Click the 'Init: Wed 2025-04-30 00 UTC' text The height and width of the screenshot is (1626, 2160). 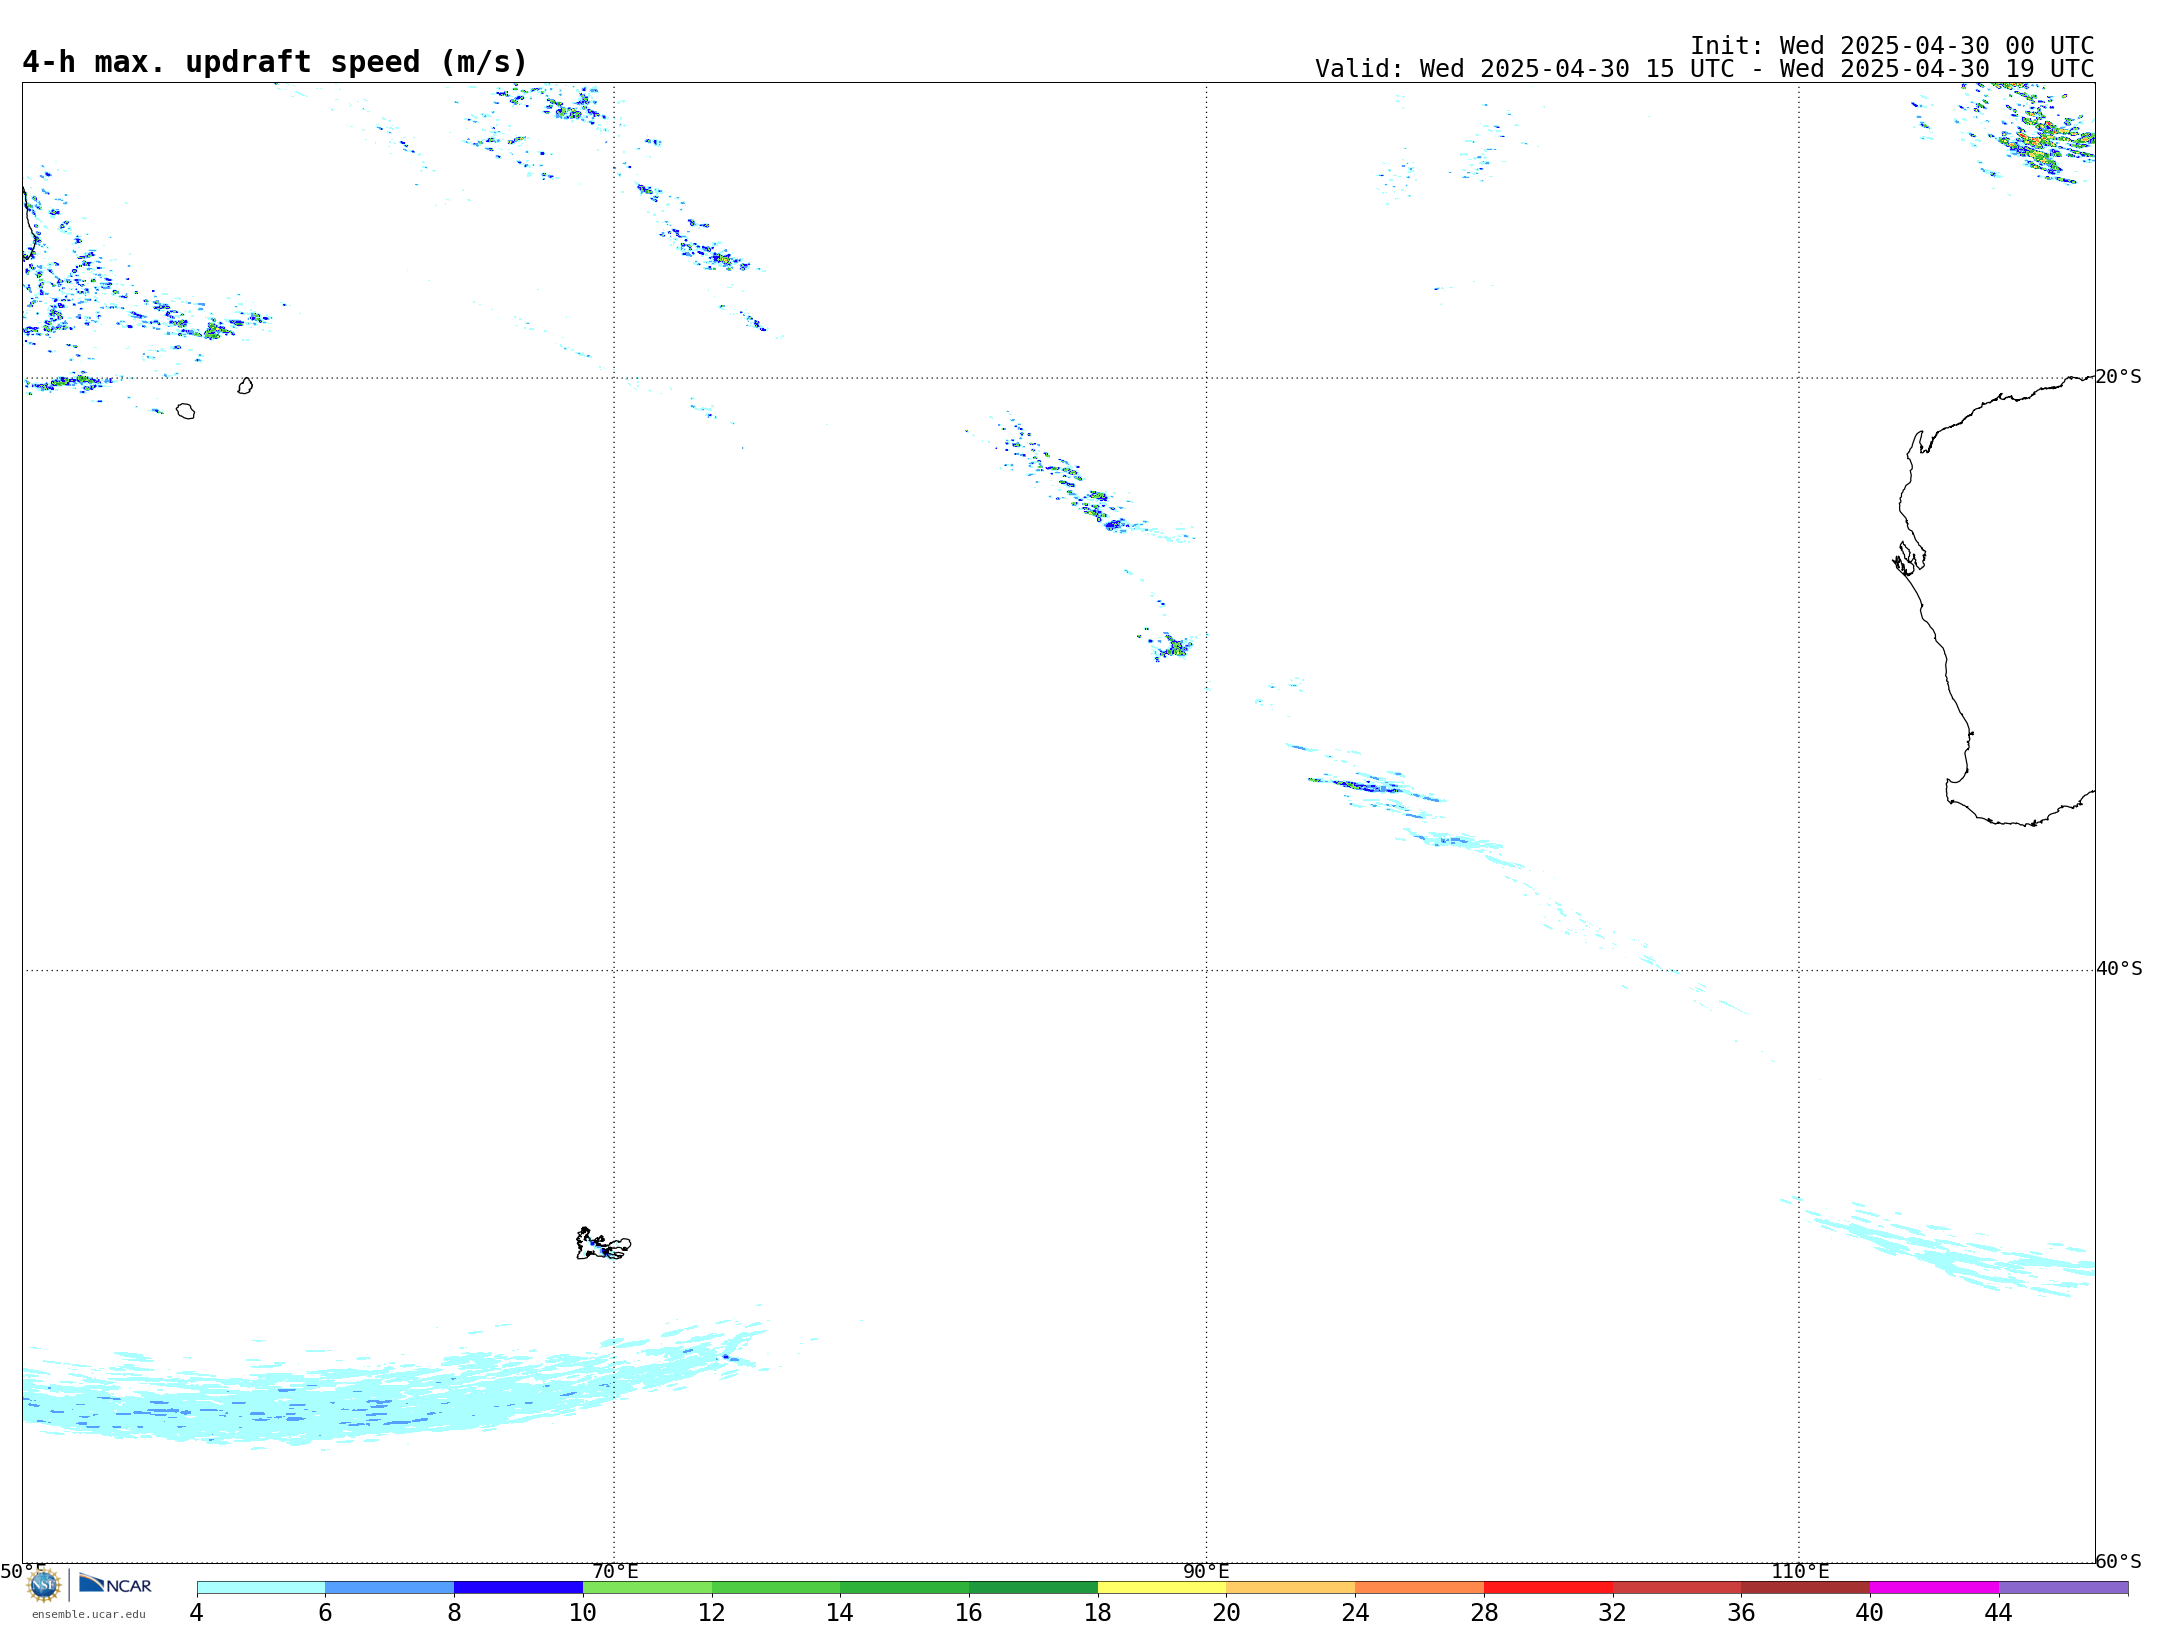pyautogui.click(x=1892, y=46)
